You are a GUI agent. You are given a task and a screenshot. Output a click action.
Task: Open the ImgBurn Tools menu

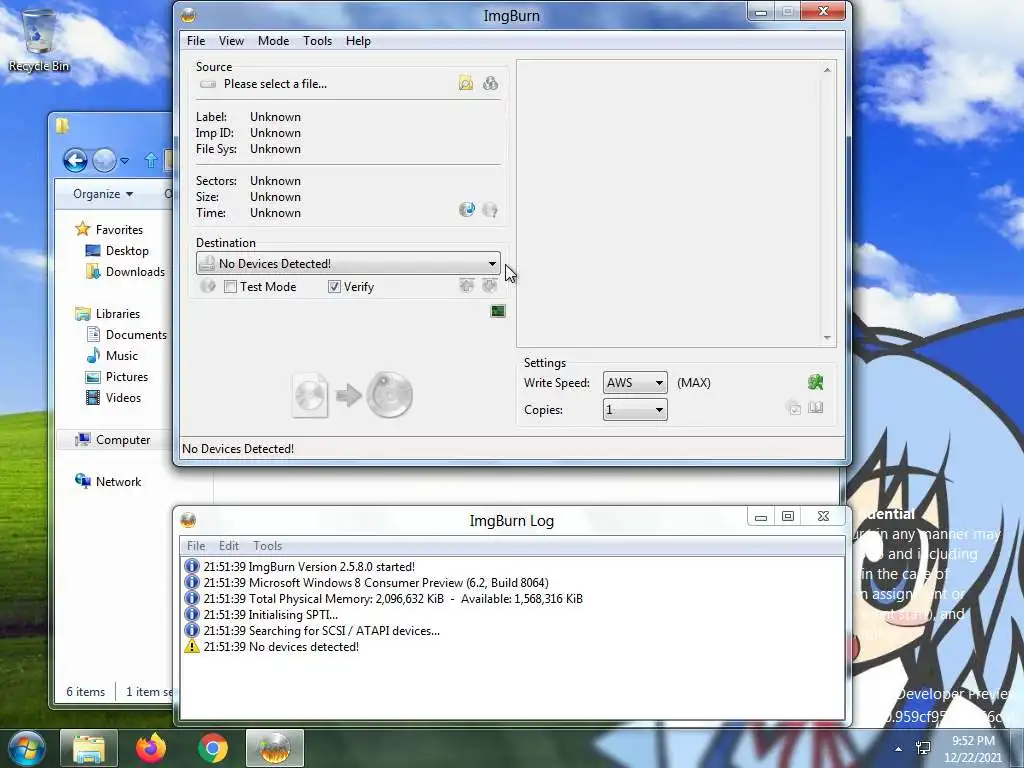pyautogui.click(x=317, y=40)
